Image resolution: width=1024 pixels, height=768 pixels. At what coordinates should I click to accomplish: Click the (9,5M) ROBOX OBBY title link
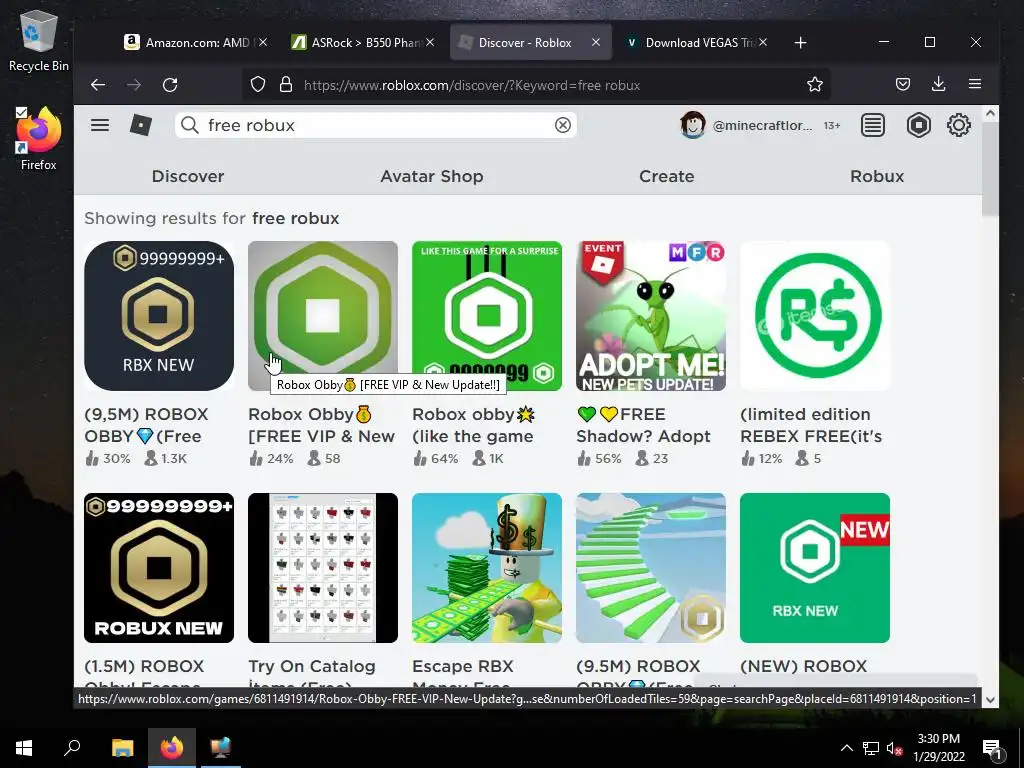click(147, 425)
